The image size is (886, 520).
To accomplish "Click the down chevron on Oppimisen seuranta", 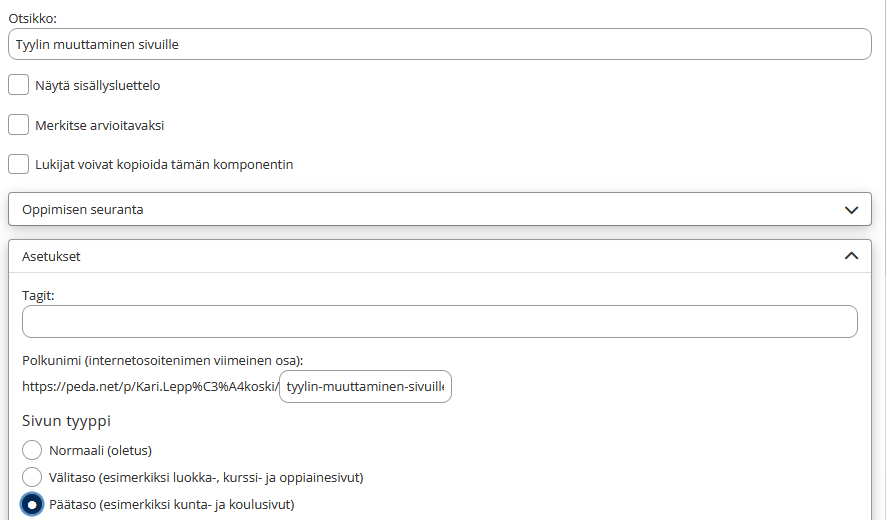I will pos(851,210).
